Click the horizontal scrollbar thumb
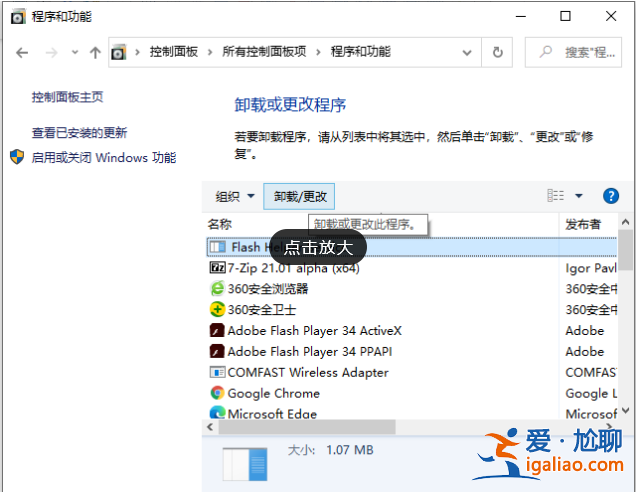636x492 pixels. point(307,427)
